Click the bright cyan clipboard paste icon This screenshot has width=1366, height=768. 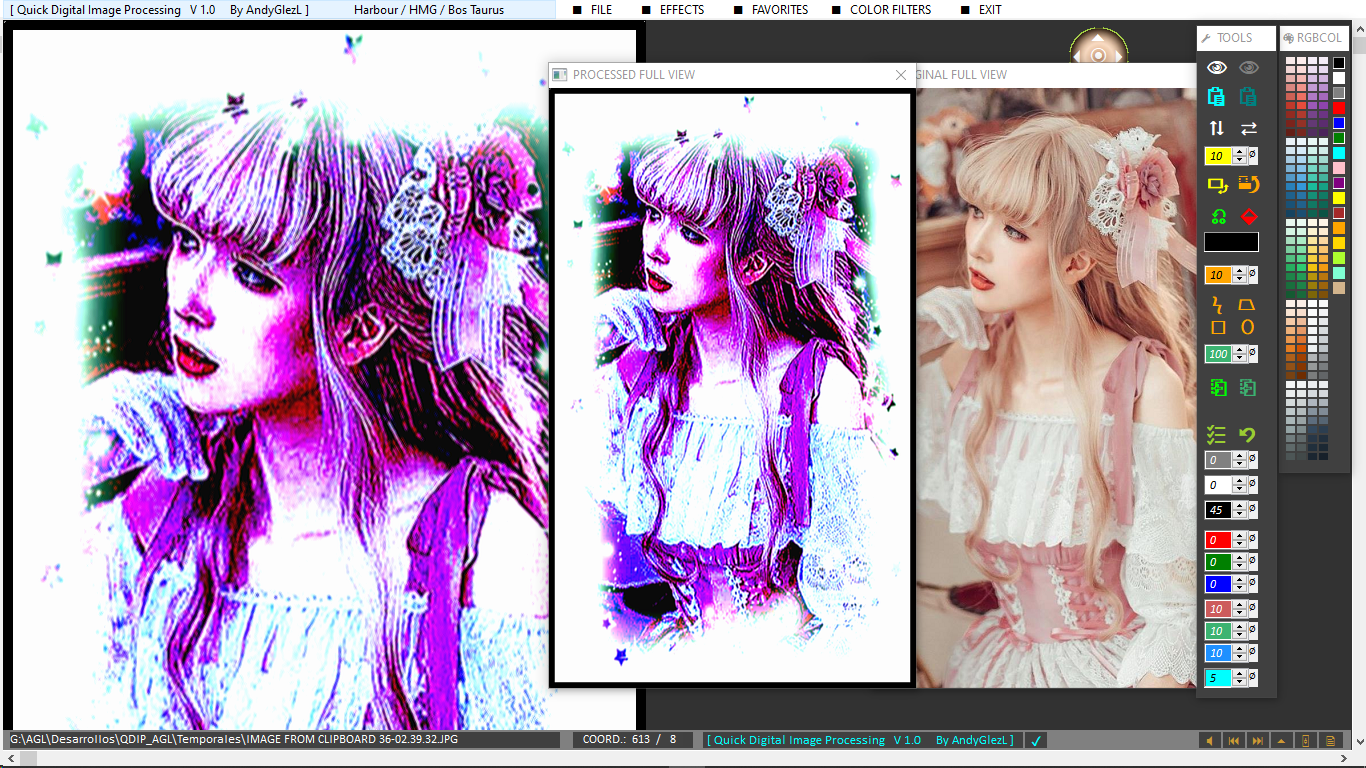(1216, 97)
